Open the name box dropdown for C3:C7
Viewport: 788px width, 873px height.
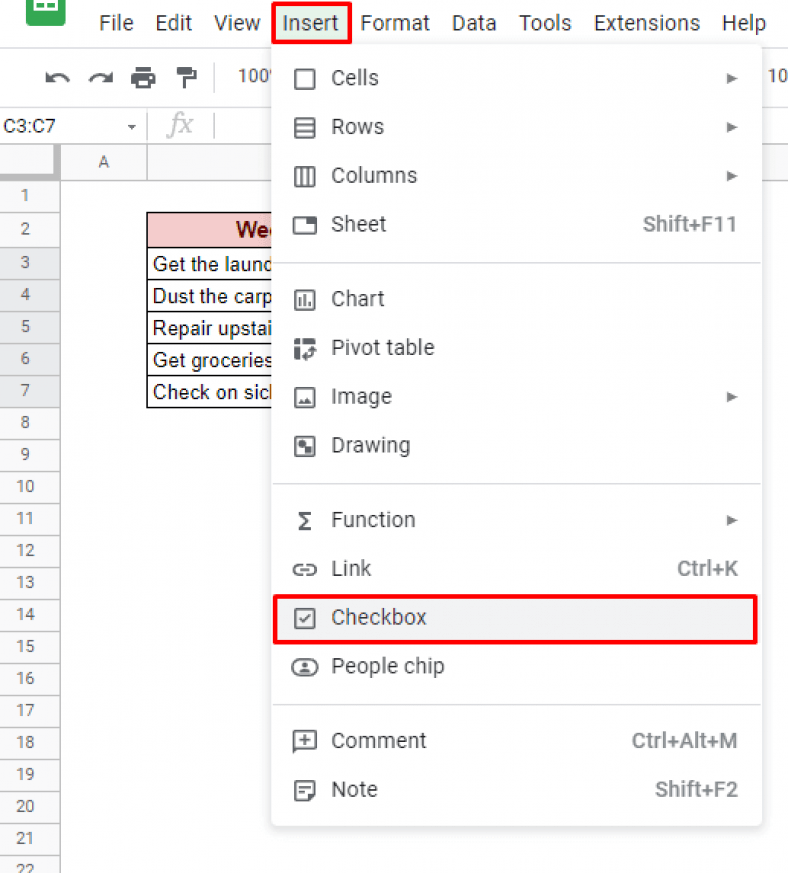(131, 125)
